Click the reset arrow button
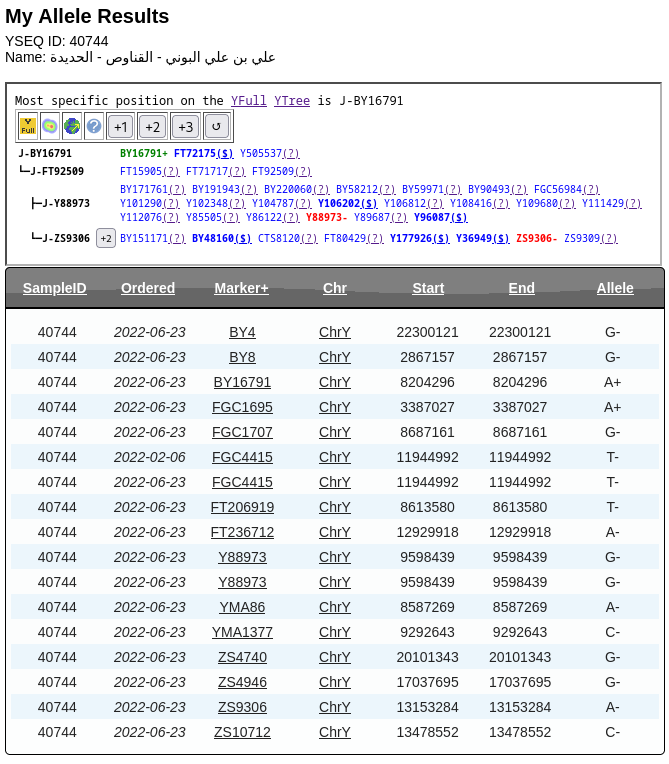This screenshot has width=669, height=764. click(216, 127)
